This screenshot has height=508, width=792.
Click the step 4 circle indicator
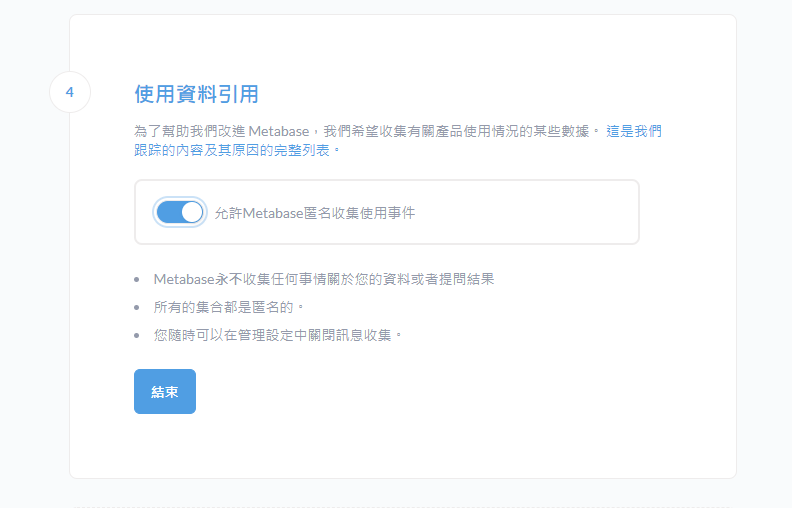(x=70, y=92)
